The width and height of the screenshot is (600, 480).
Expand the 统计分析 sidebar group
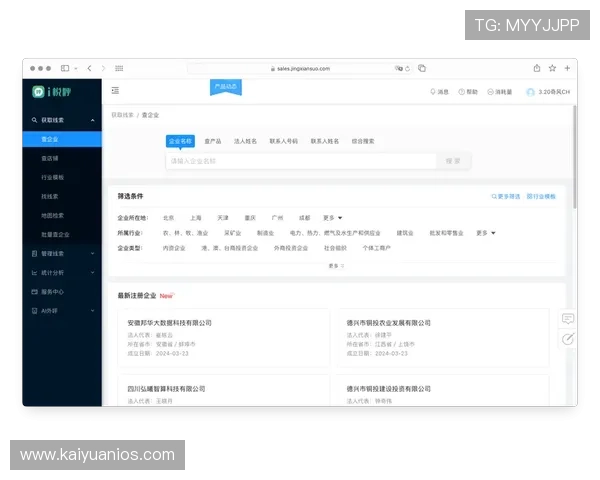pos(93,273)
